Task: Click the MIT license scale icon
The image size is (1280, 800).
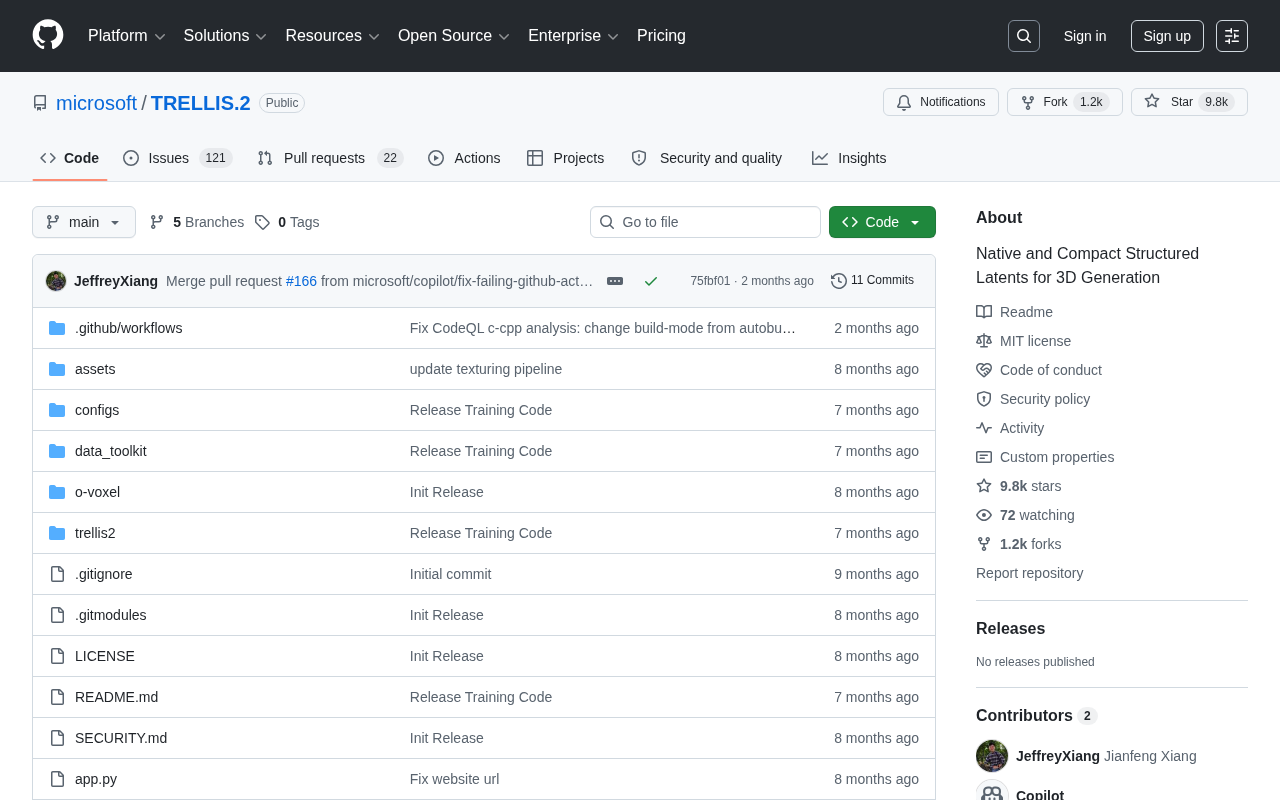Action: pos(984,341)
